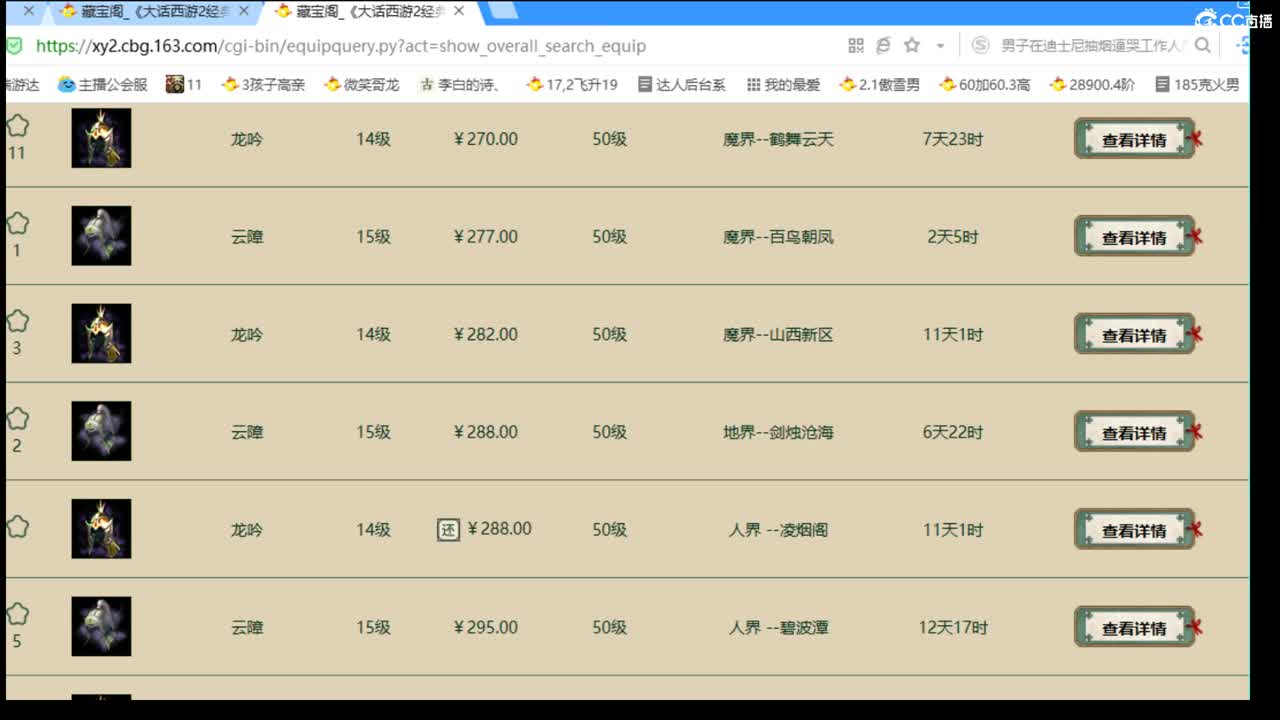
Task: View details for ¥295.00 云障 listing
Action: pos(1135,628)
